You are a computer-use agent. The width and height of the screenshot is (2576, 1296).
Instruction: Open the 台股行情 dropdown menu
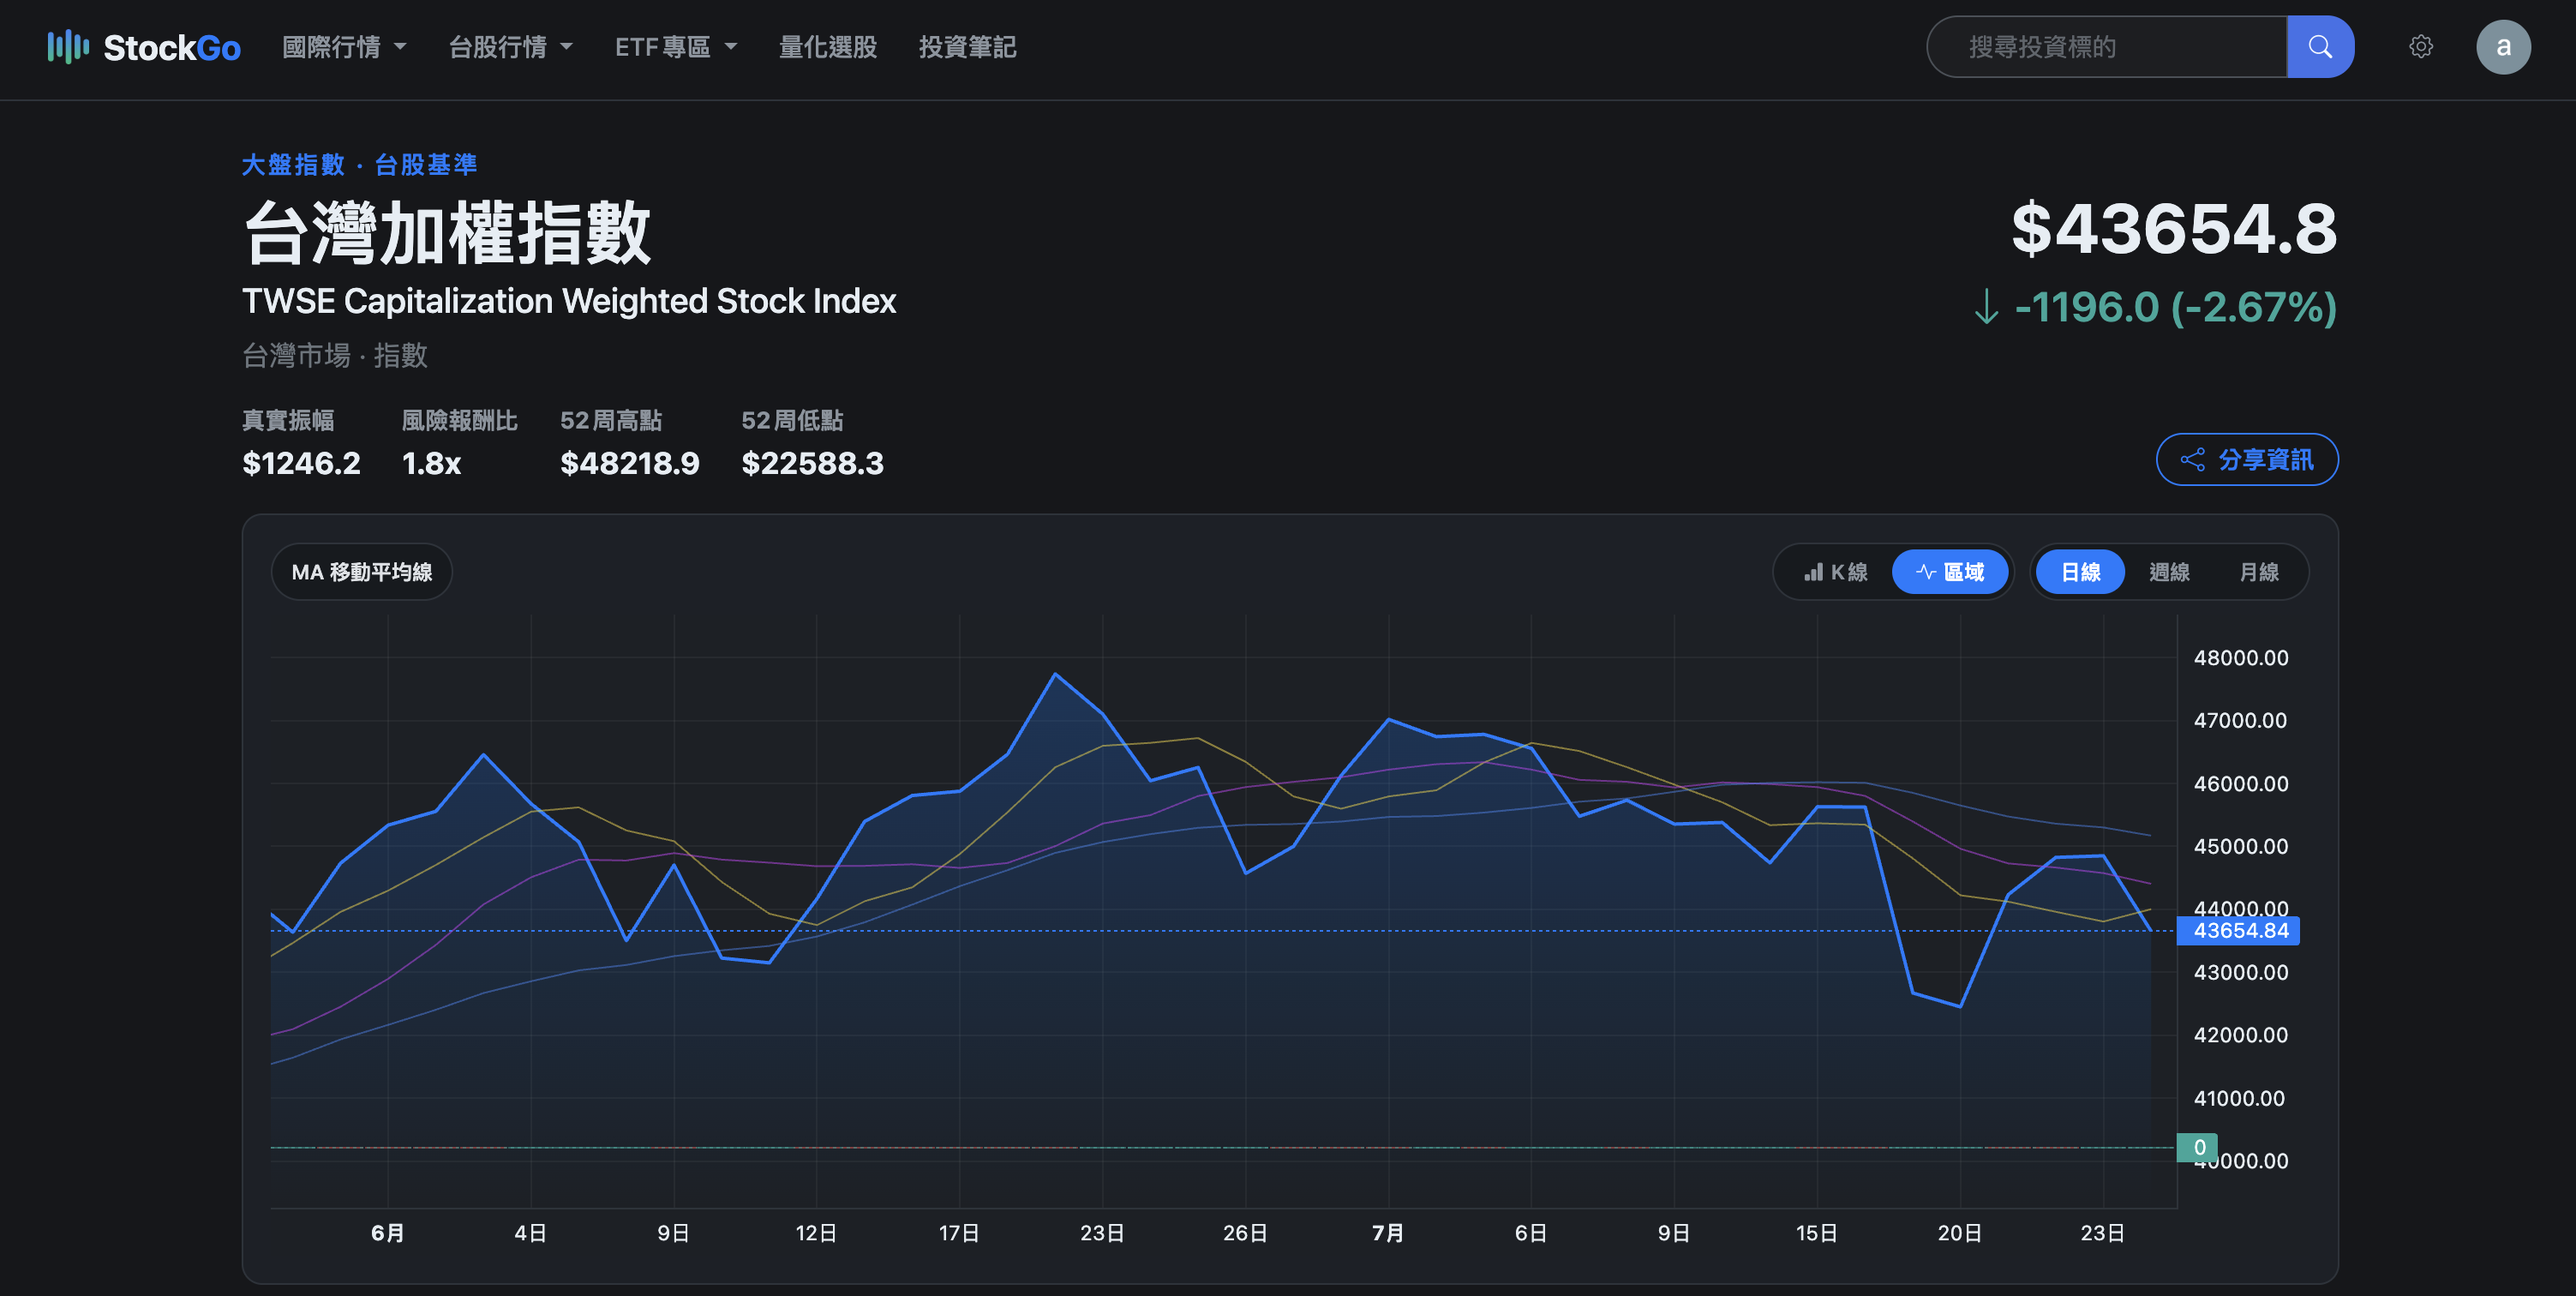510,47
